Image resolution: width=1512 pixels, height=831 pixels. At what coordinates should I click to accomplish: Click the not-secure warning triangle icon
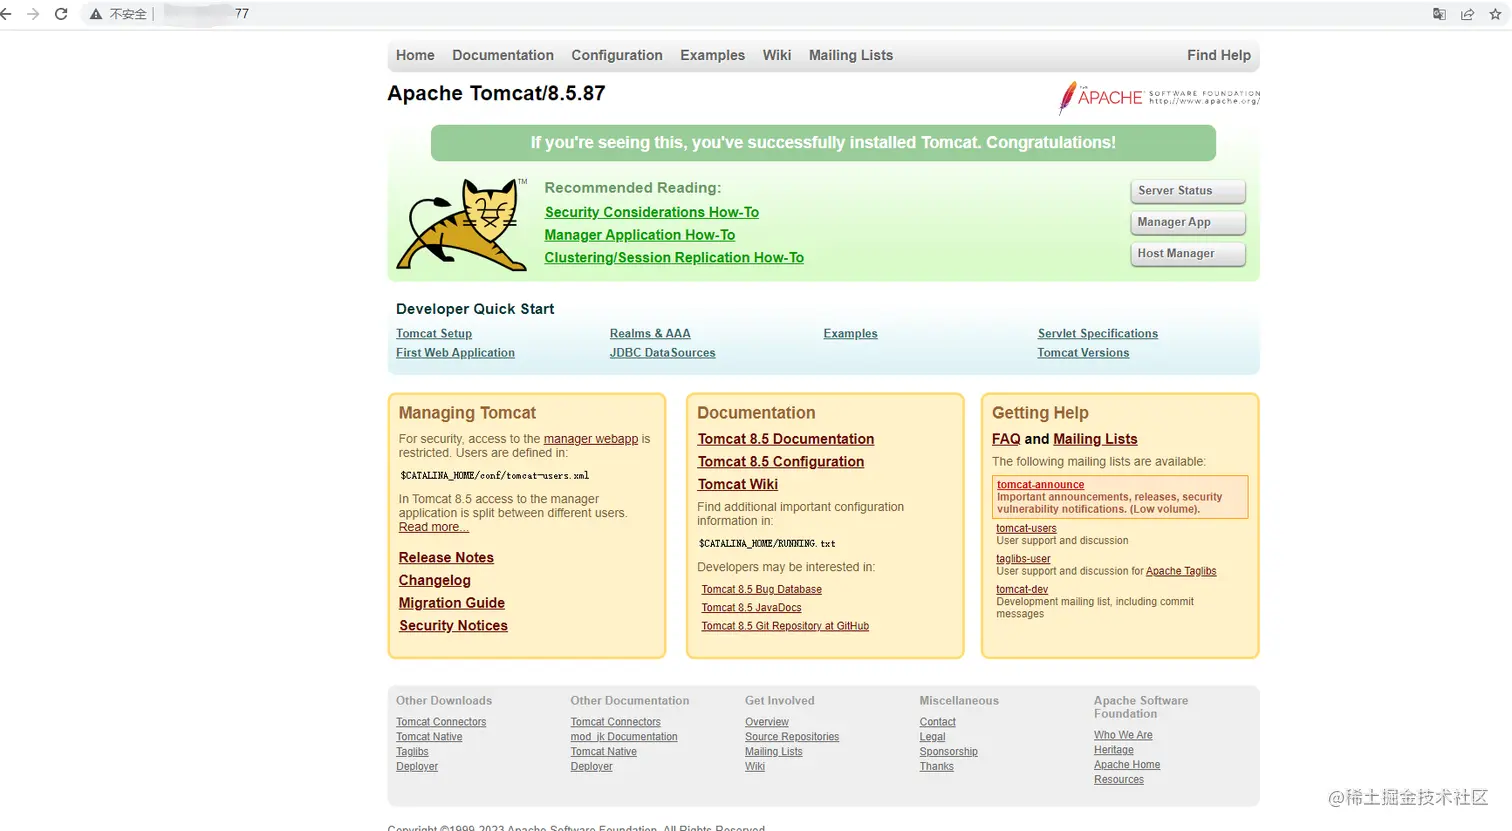(x=96, y=14)
